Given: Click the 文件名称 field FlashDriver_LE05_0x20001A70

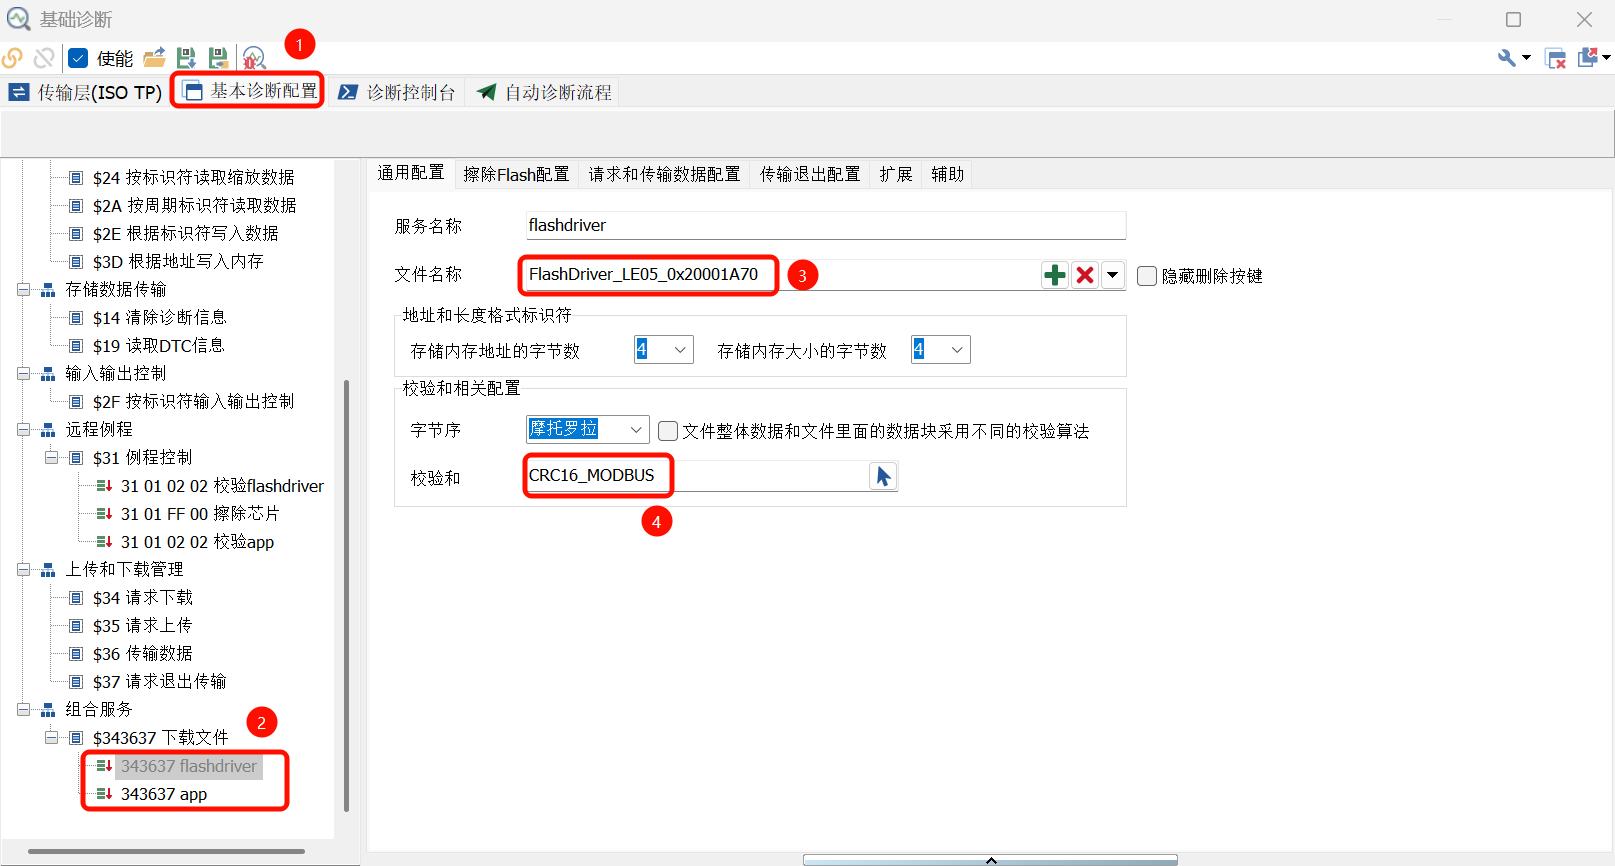Looking at the screenshot, I should coord(782,274).
